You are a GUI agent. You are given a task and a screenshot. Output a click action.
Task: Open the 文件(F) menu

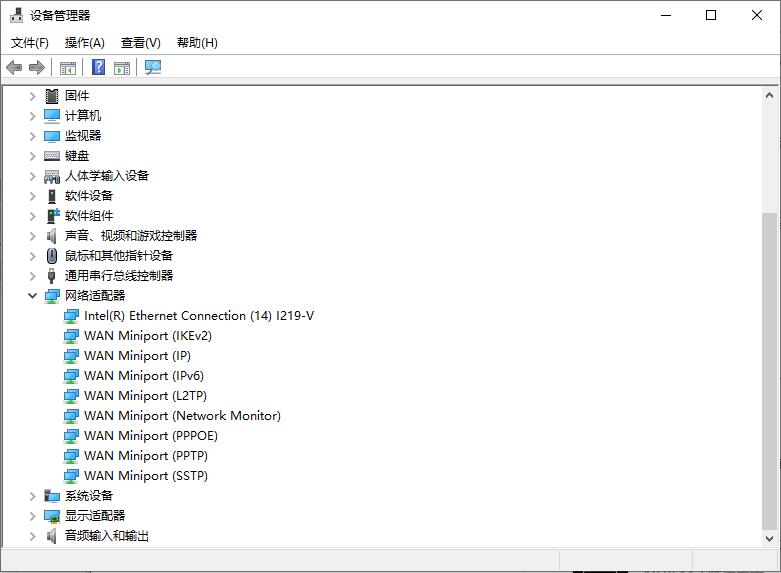pyautogui.click(x=30, y=43)
